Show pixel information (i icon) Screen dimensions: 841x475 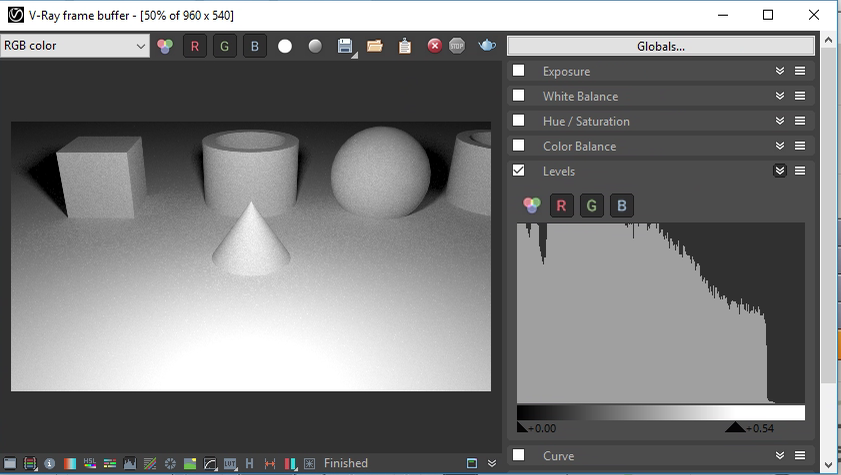[x=49, y=463]
